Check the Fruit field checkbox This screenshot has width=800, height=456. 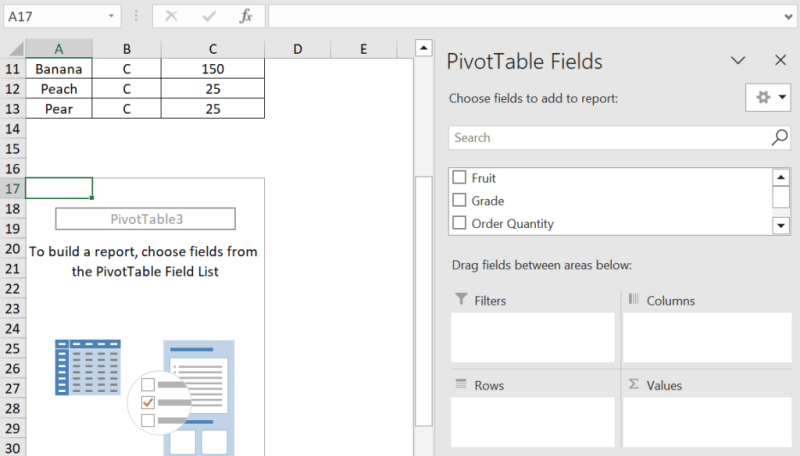(459, 177)
